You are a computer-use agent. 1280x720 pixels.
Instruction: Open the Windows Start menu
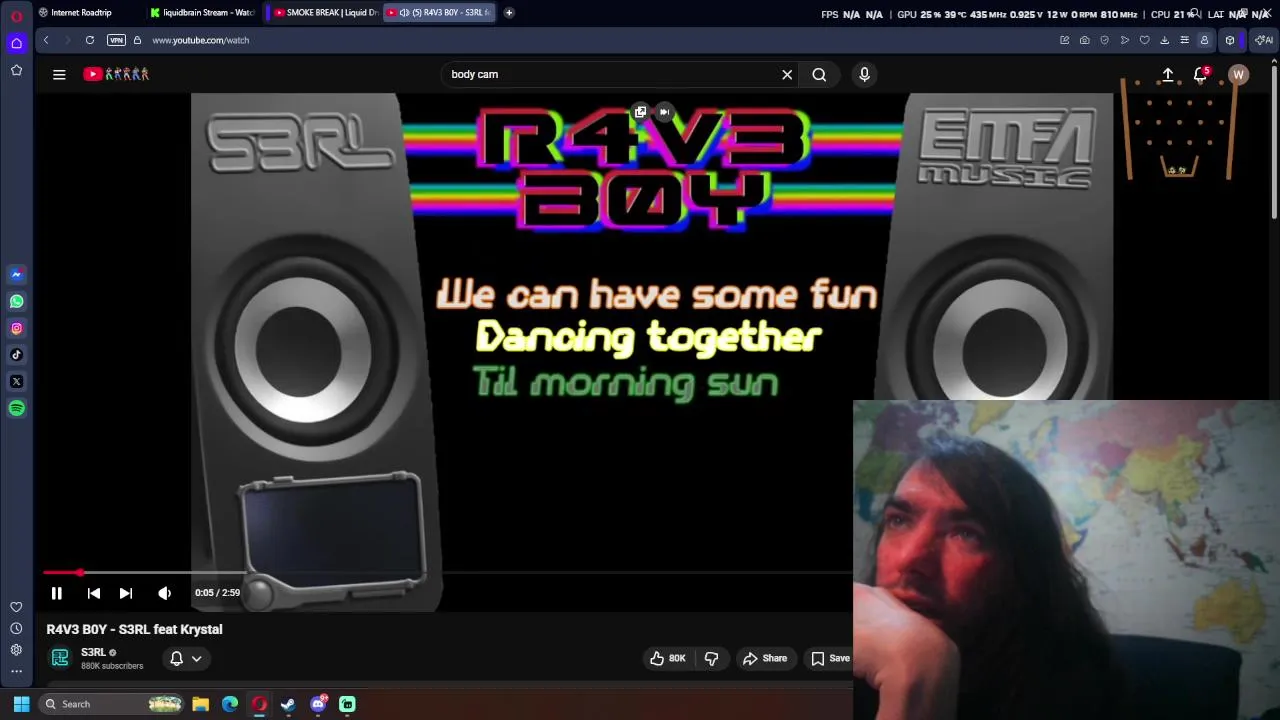[21, 704]
